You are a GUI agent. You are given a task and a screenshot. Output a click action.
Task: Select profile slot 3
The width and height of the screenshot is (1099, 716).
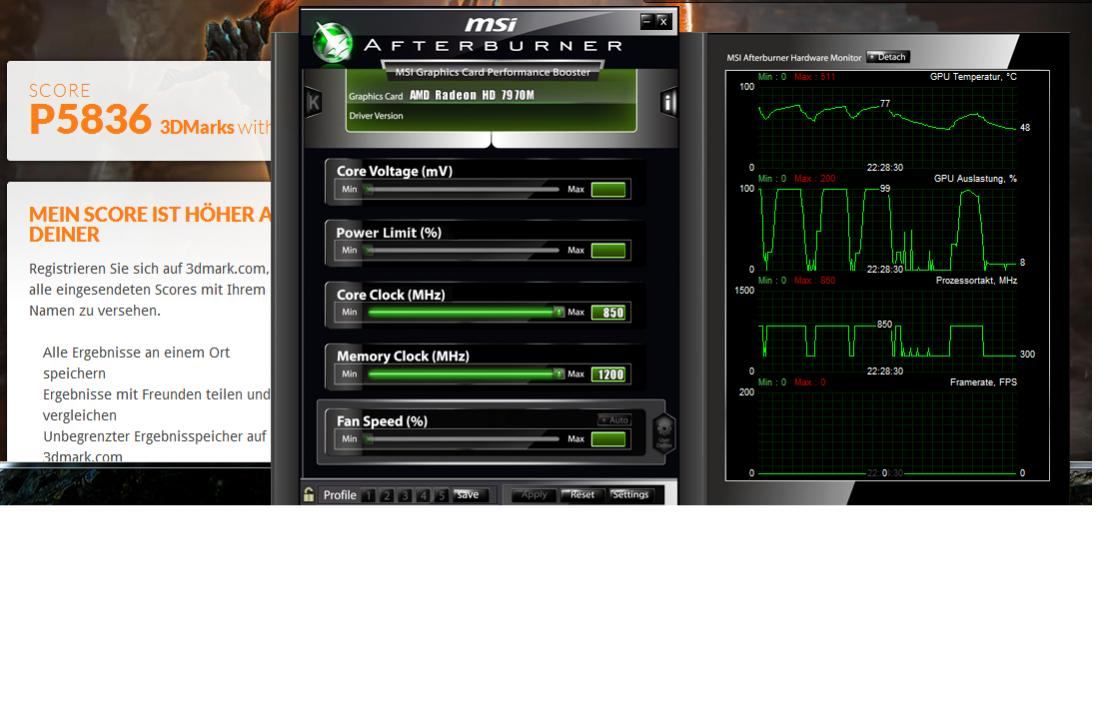click(405, 495)
